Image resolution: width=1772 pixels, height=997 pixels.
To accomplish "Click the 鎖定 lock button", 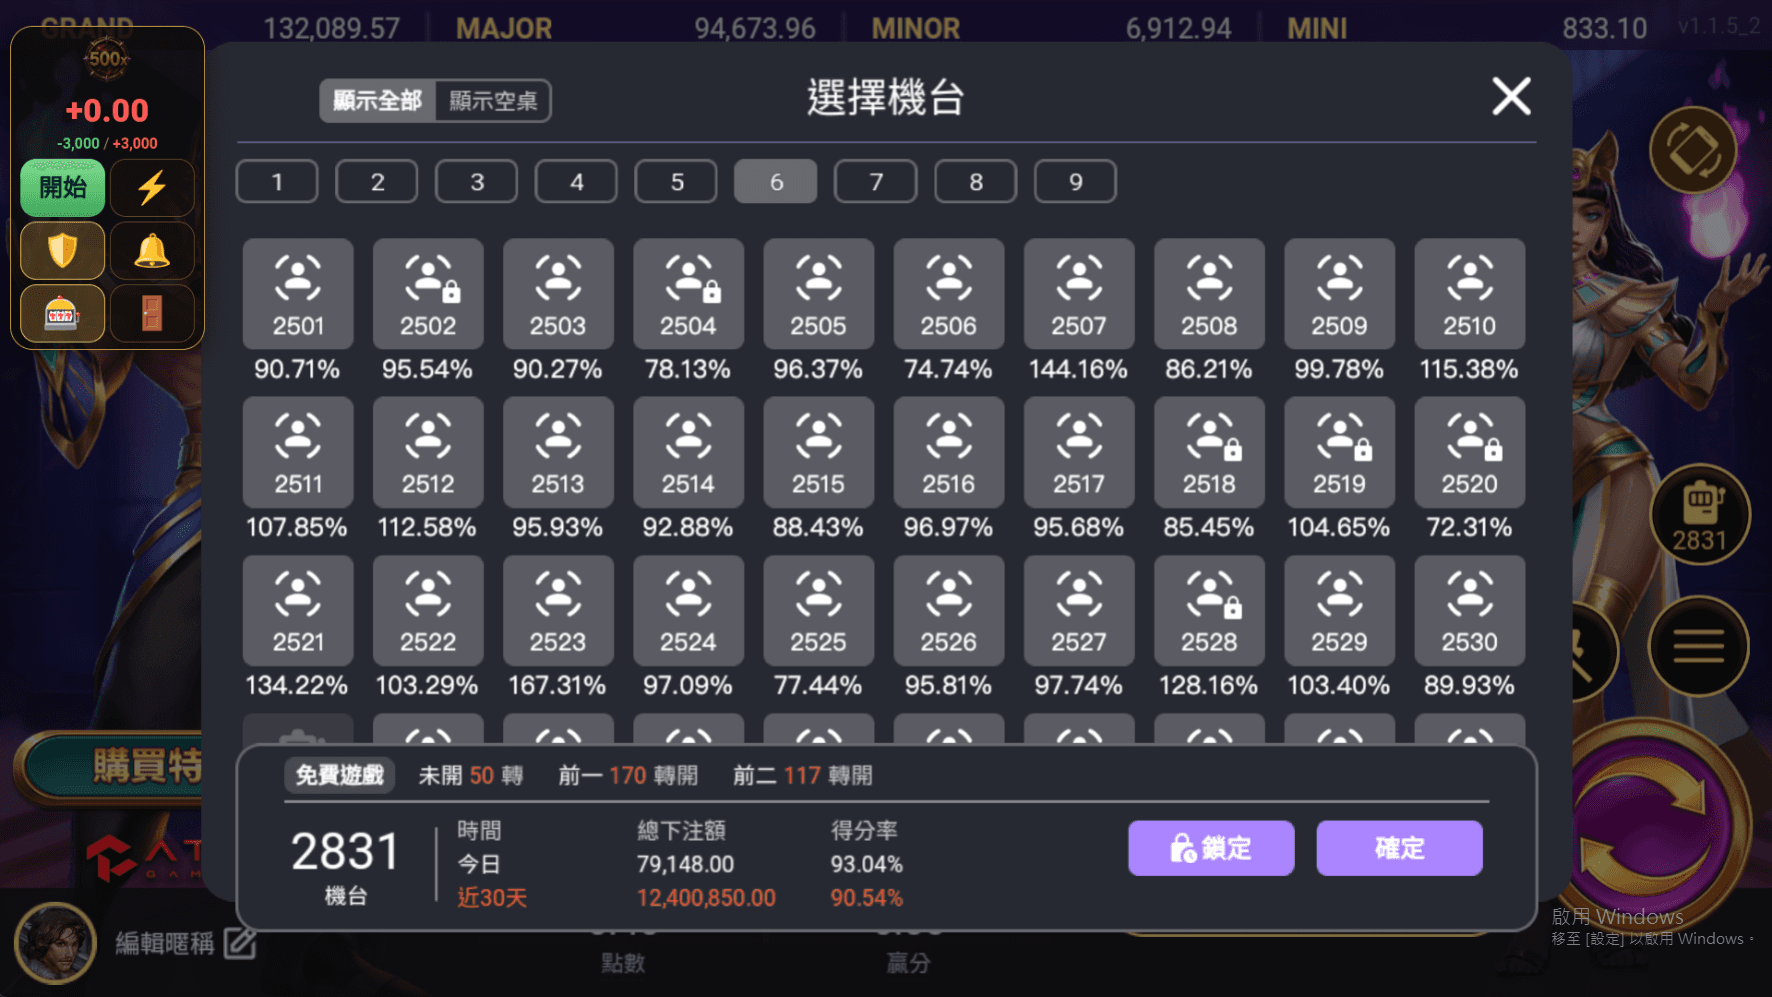I will pyautogui.click(x=1211, y=848).
